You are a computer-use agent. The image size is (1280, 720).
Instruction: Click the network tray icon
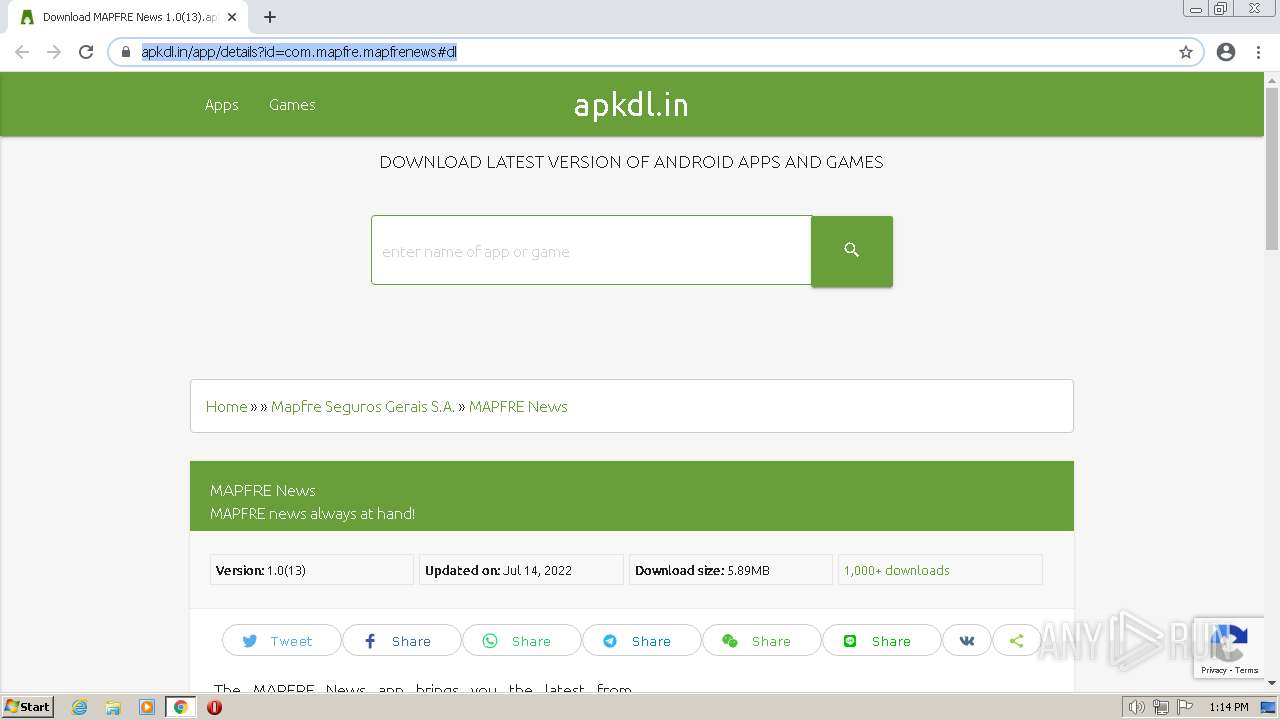pyautogui.click(x=1160, y=707)
